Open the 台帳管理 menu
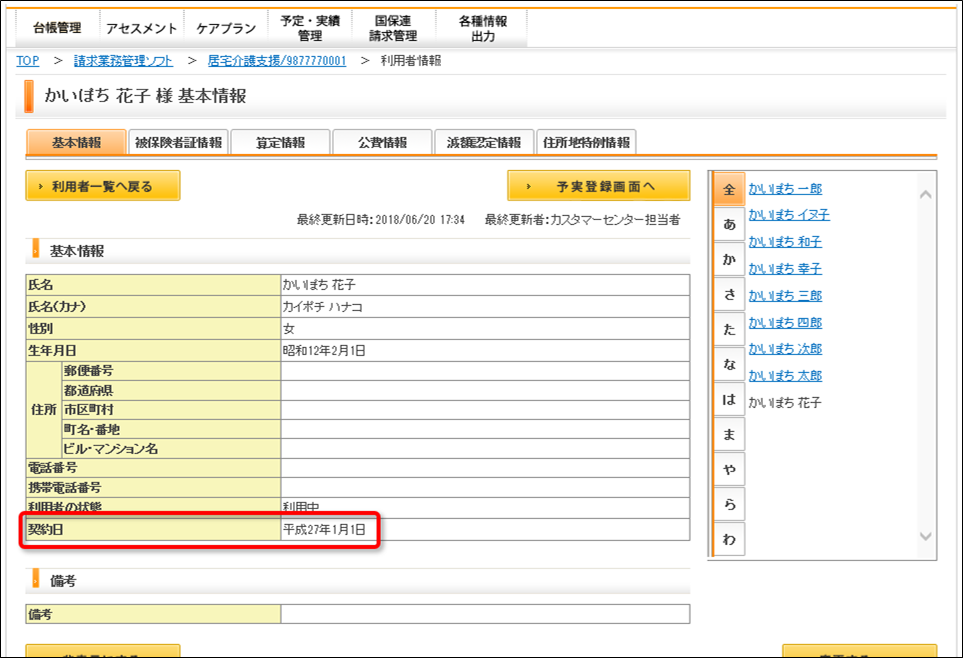The image size is (963, 658). pyautogui.click(x=57, y=28)
